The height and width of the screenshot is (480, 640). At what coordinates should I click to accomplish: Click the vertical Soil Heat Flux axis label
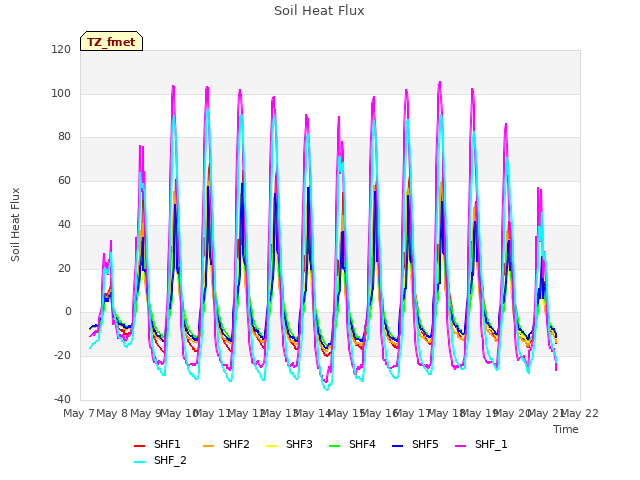(x=15, y=224)
